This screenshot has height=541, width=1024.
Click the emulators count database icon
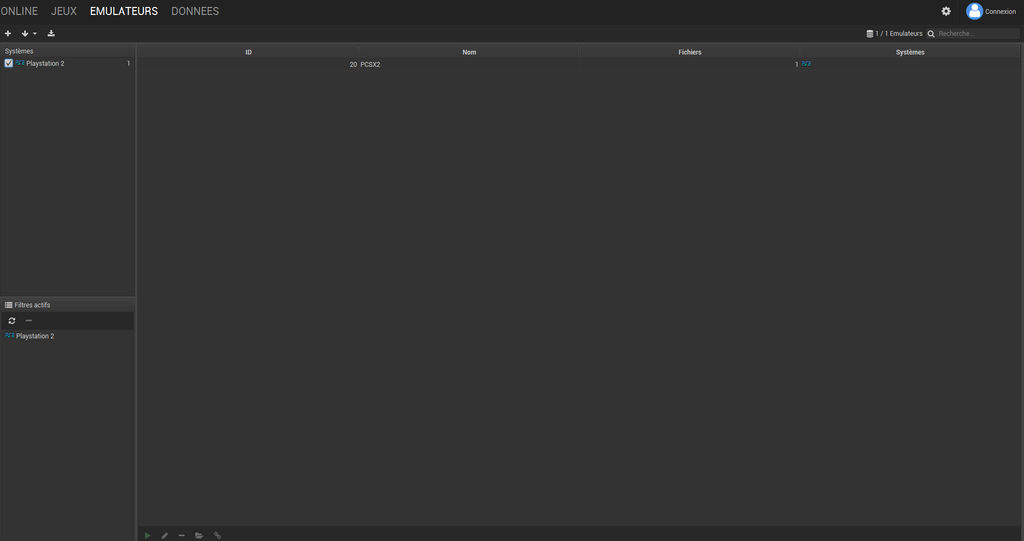point(870,34)
